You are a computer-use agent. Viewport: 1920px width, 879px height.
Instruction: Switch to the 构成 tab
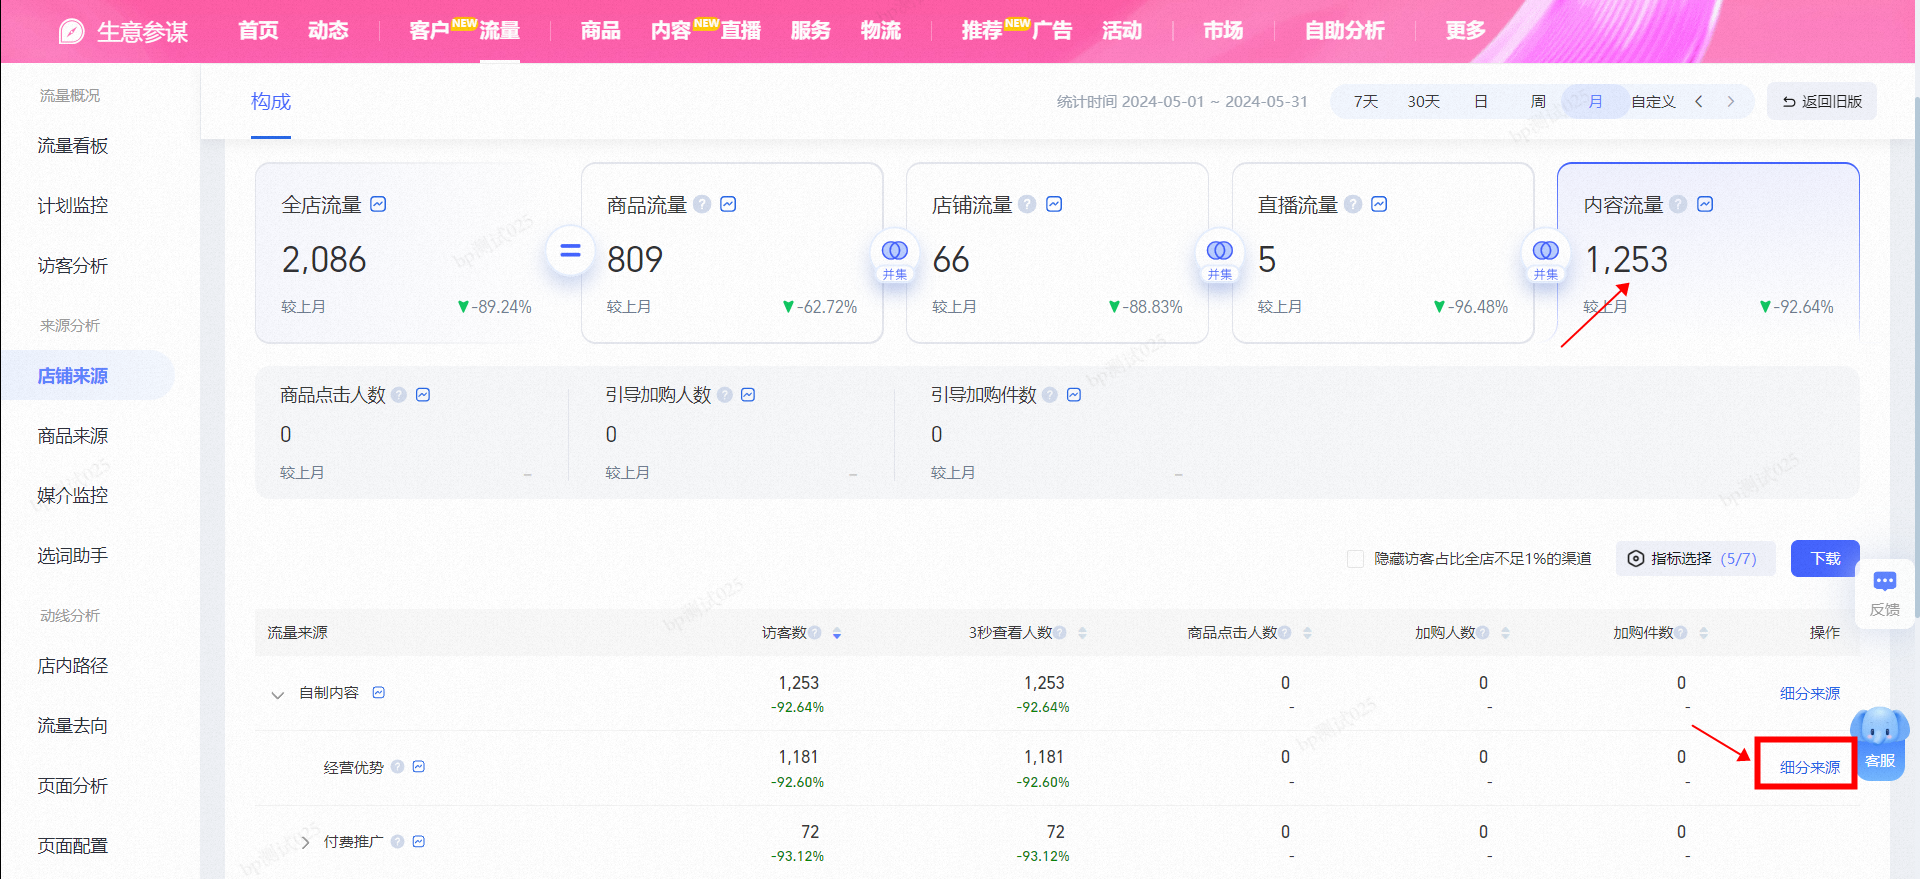[x=271, y=102]
